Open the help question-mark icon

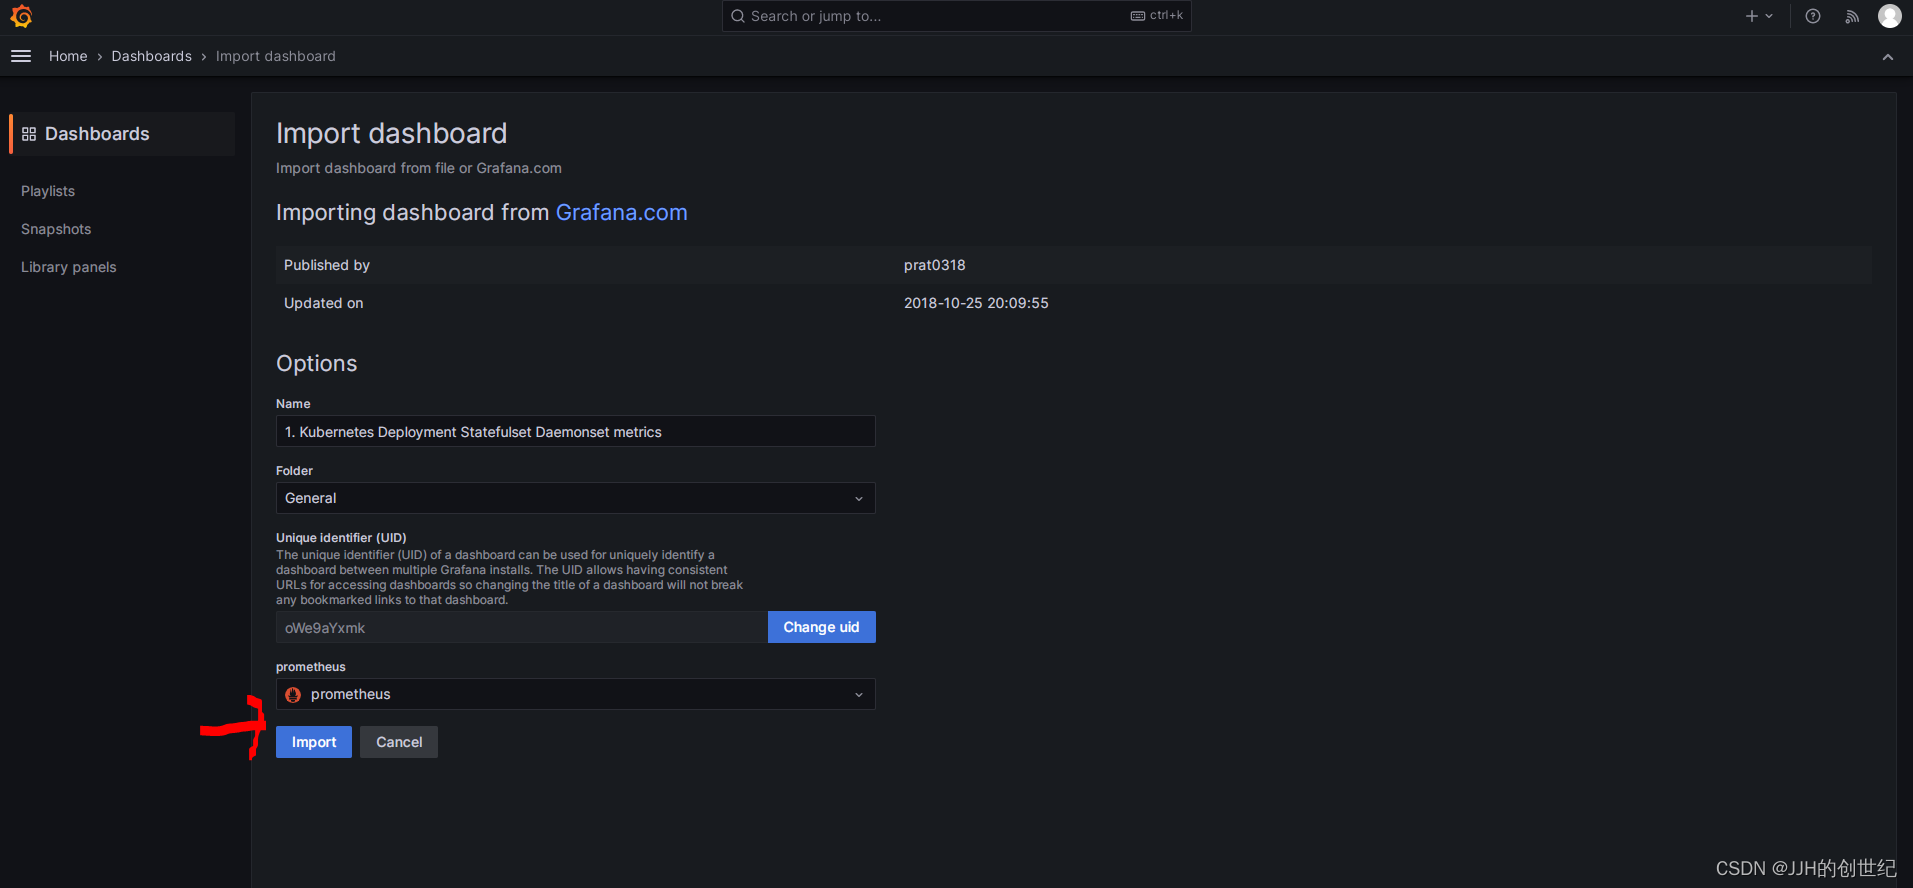(1813, 16)
